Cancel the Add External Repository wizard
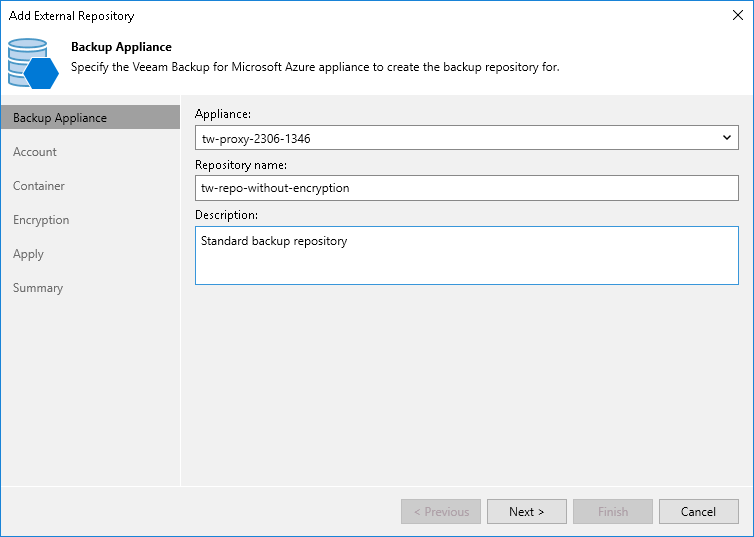The height and width of the screenshot is (537, 754). coord(698,512)
